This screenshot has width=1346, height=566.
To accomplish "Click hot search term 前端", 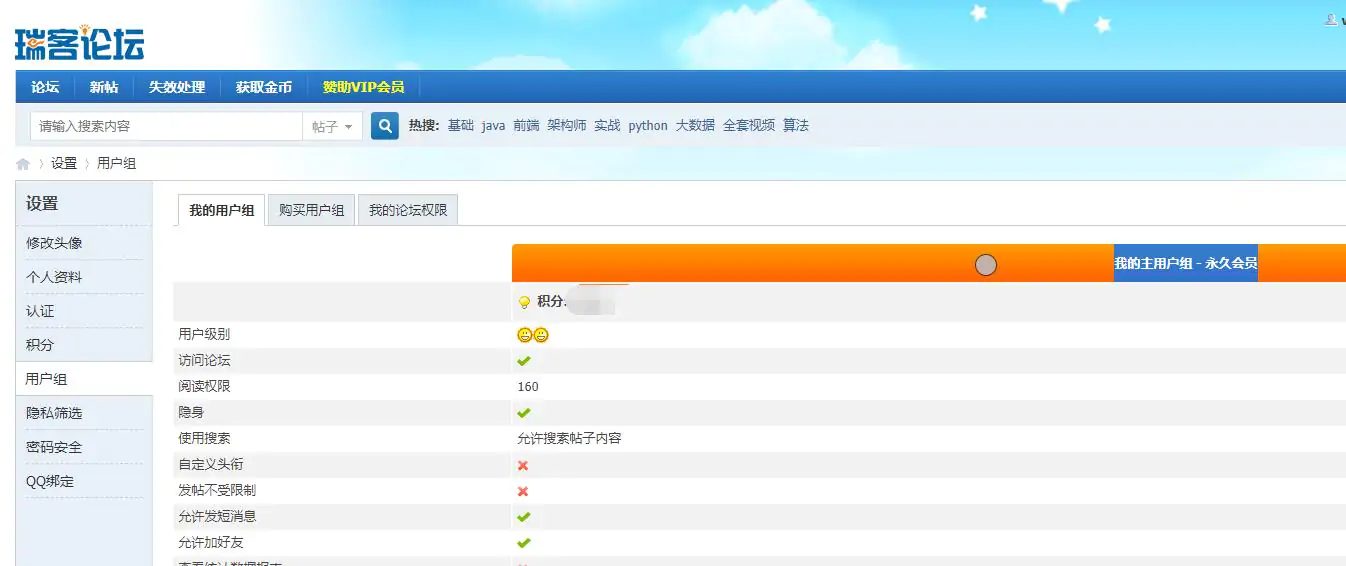I will coord(526,125).
